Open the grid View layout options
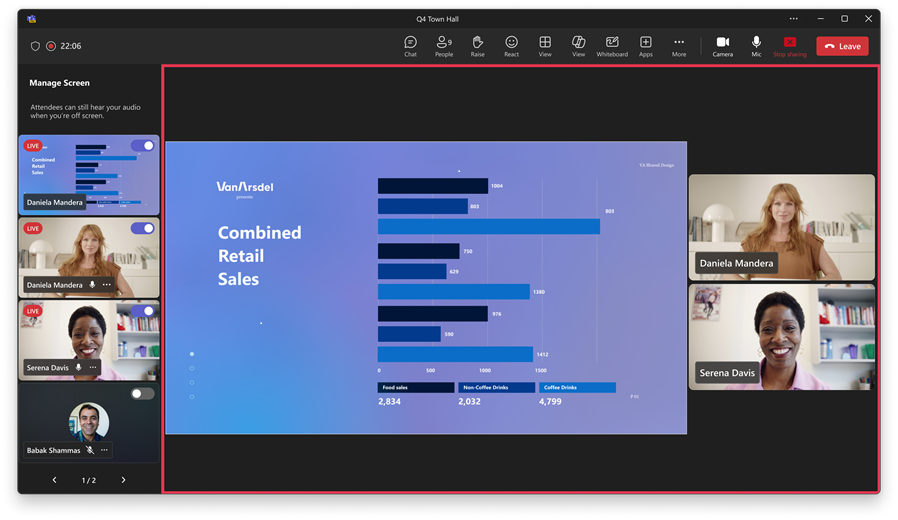This screenshot has width=898, height=520. click(545, 46)
